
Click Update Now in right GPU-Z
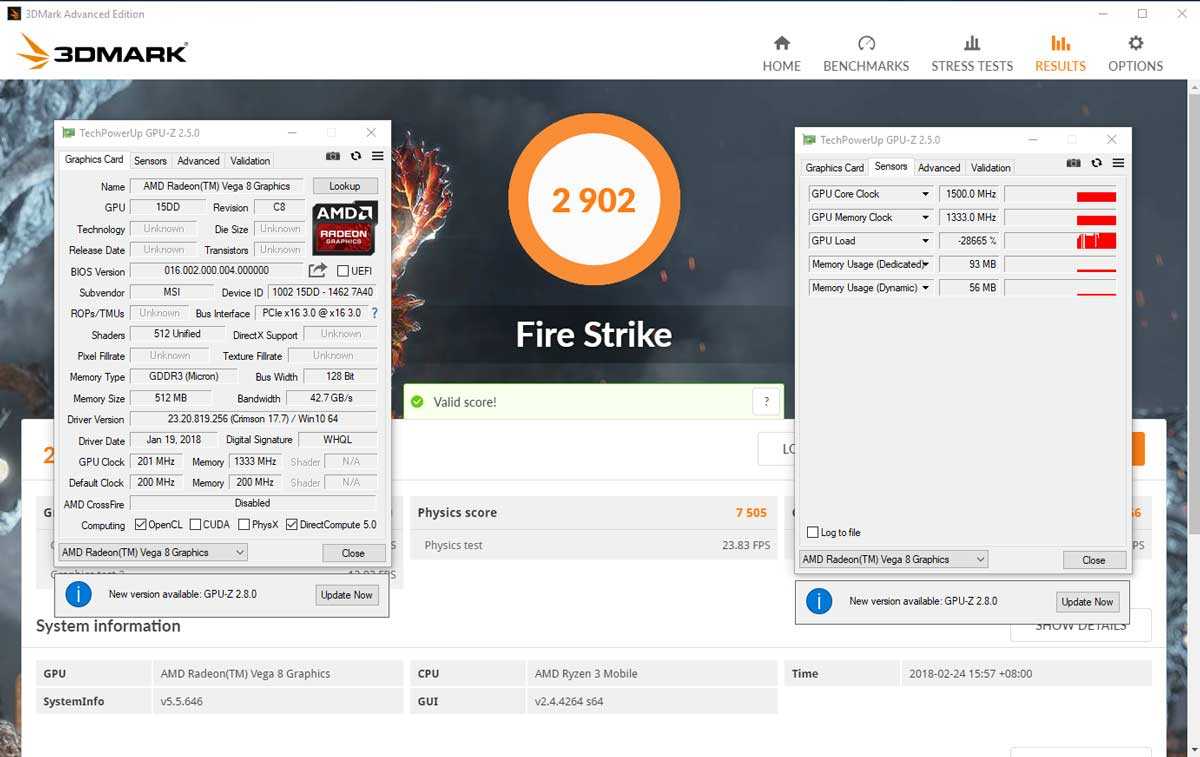1087,602
